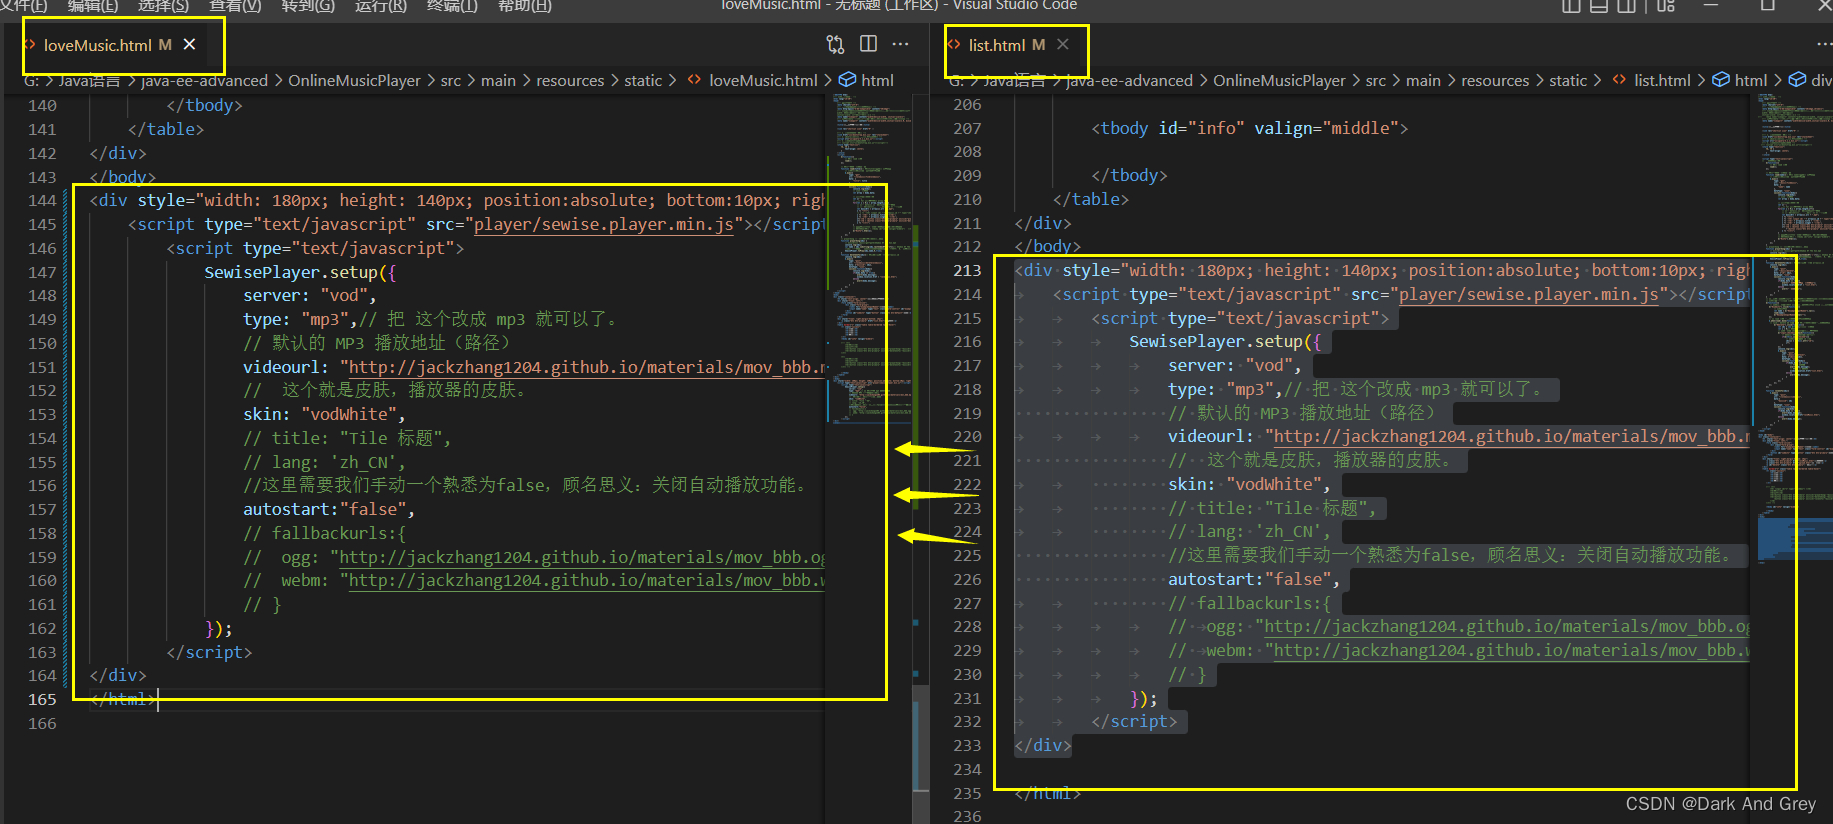Follow ogg URL link on line 159
Image resolution: width=1833 pixels, height=824 pixels.
point(582,557)
